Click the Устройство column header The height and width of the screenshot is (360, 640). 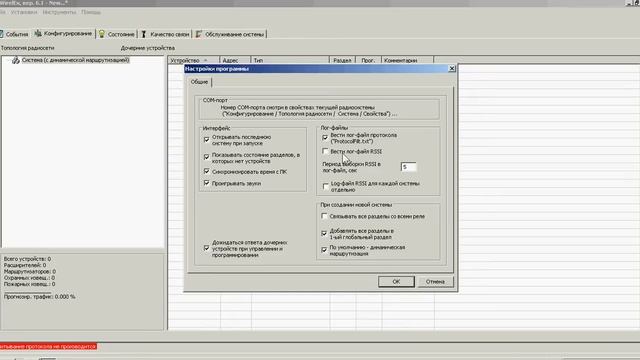pyautogui.click(x=193, y=60)
